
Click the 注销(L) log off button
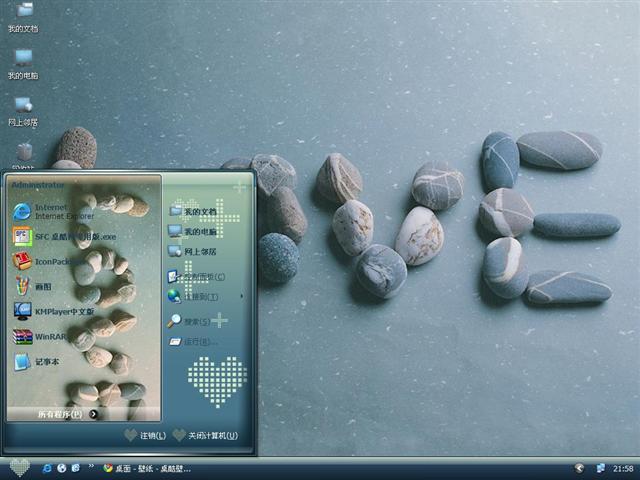(x=145, y=436)
